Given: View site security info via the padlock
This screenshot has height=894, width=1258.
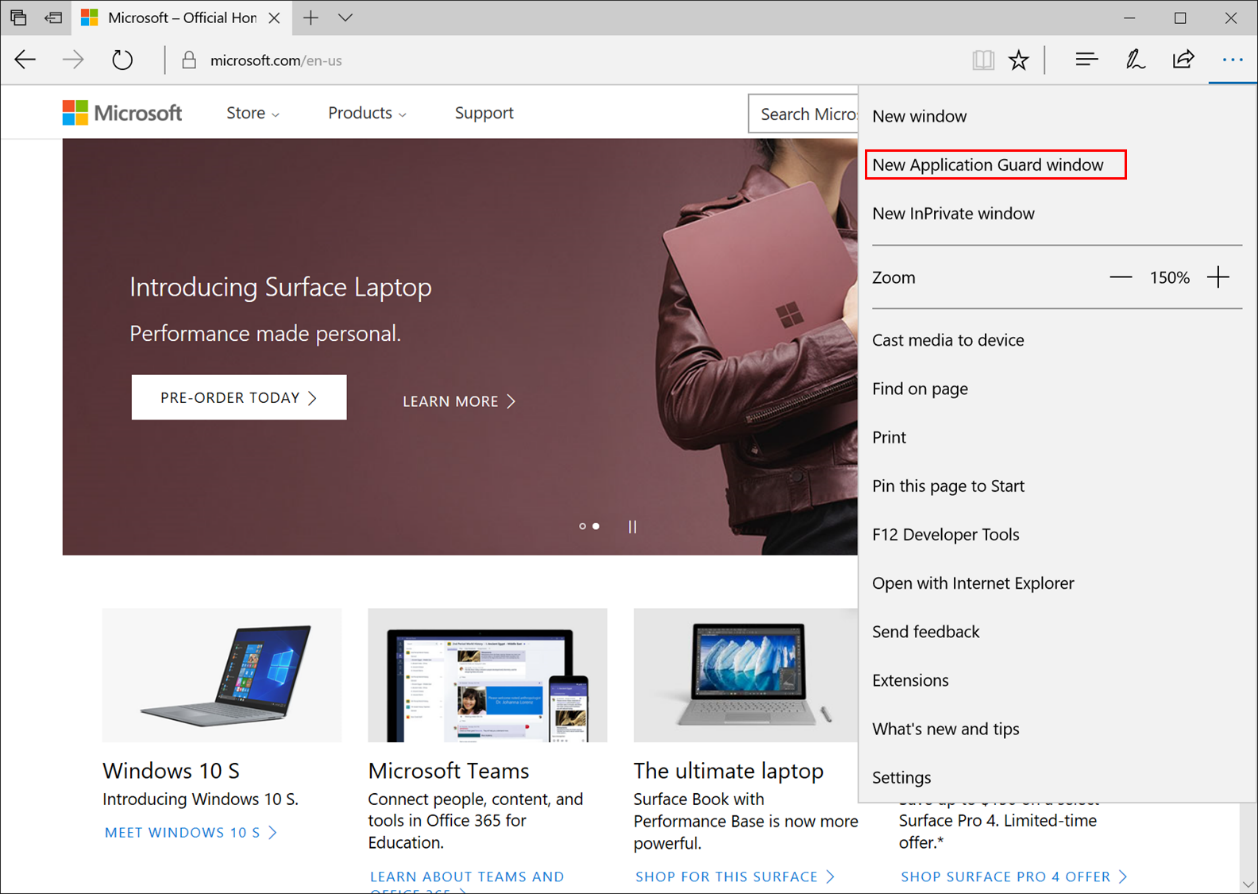Looking at the screenshot, I should (188, 60).
